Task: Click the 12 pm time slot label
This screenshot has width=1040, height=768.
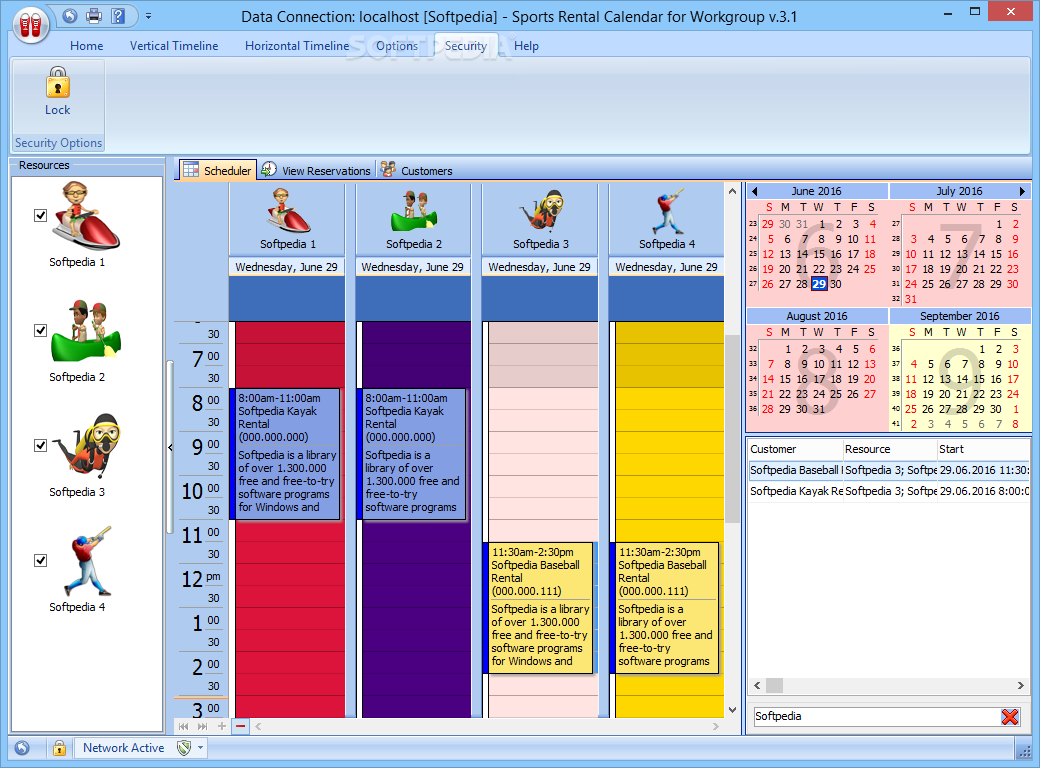Action: 201,579
